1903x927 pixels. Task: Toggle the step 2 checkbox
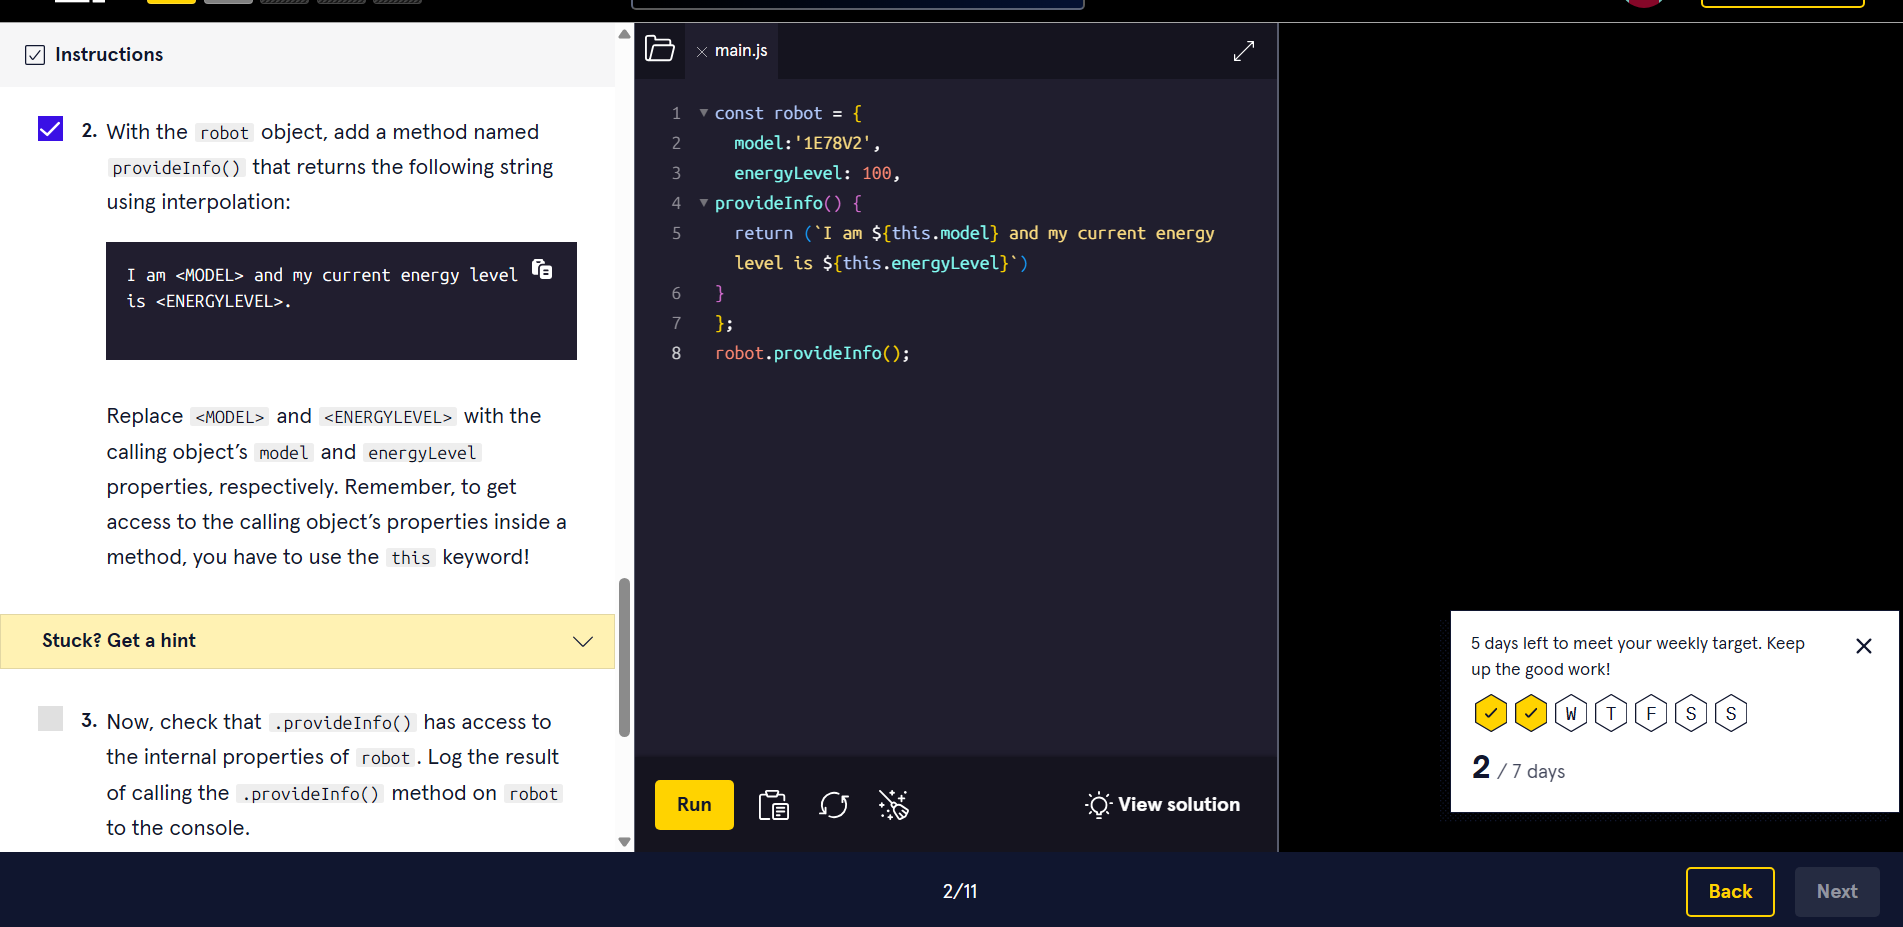tap(50, 129)
